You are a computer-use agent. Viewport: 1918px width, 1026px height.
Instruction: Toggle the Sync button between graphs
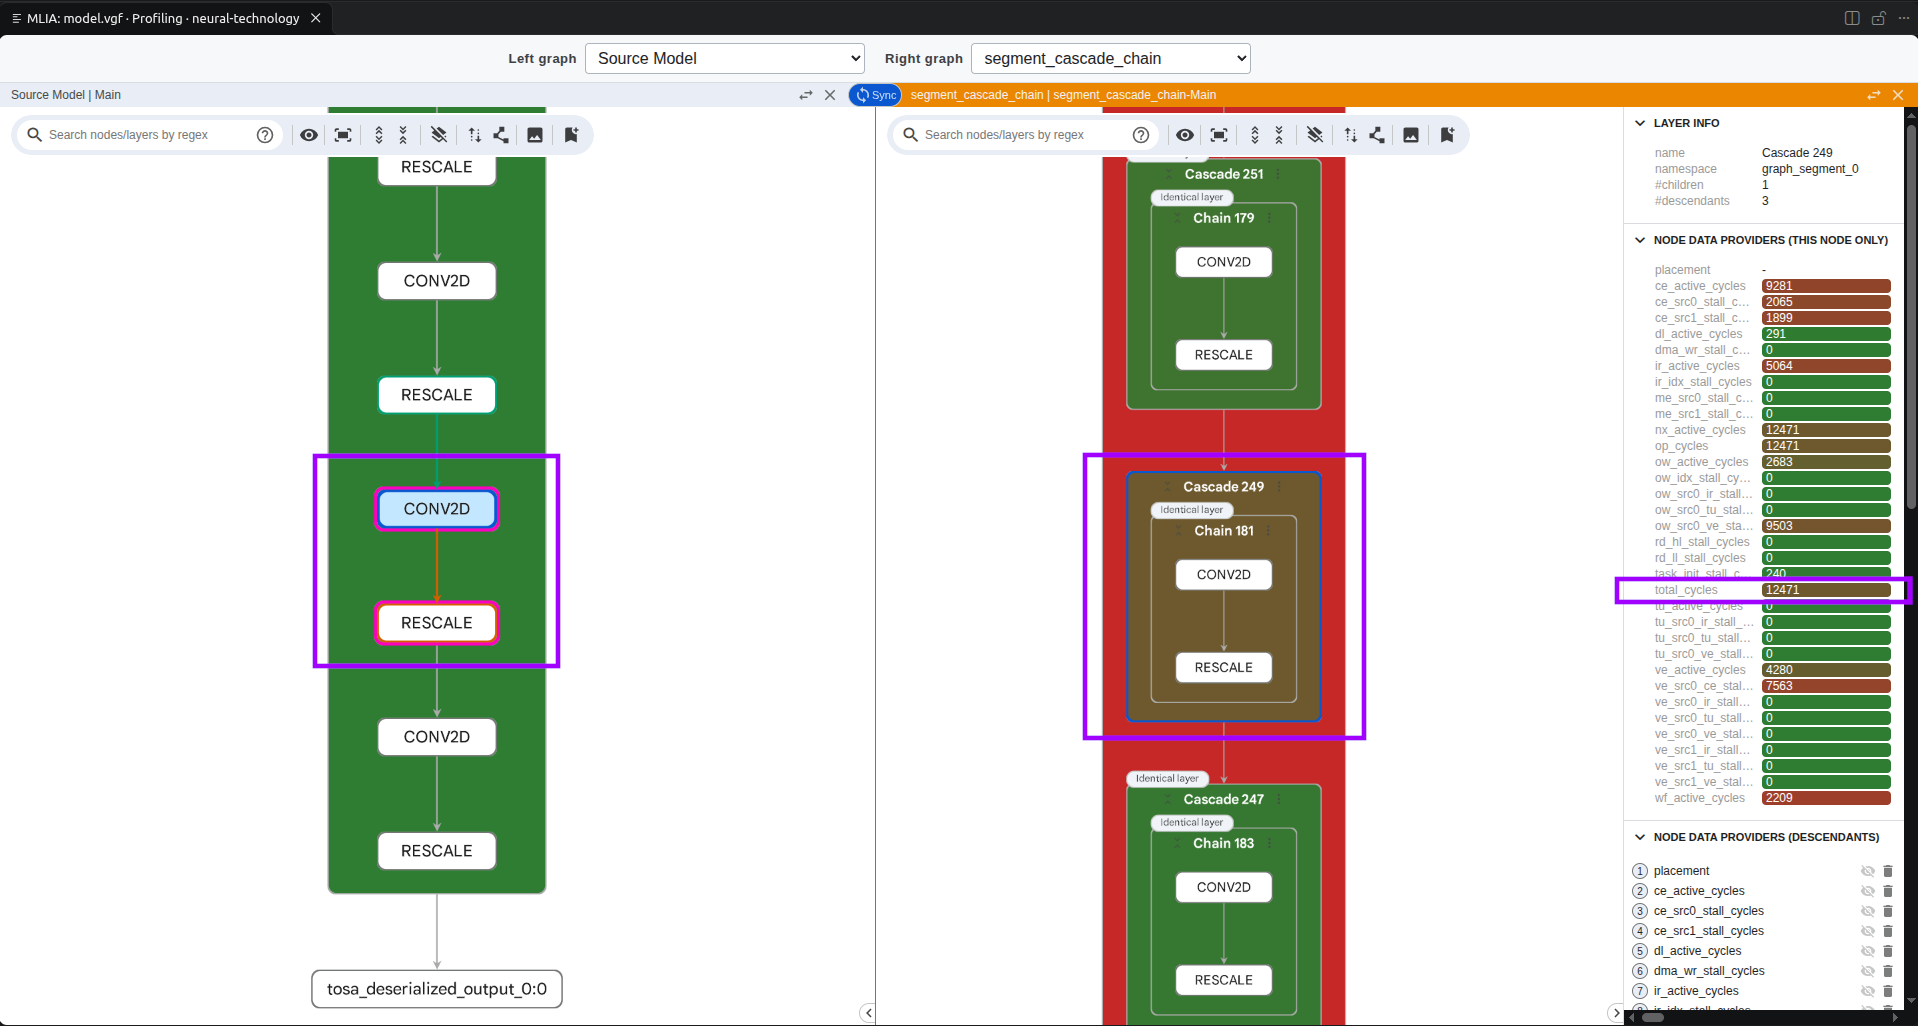876,95
